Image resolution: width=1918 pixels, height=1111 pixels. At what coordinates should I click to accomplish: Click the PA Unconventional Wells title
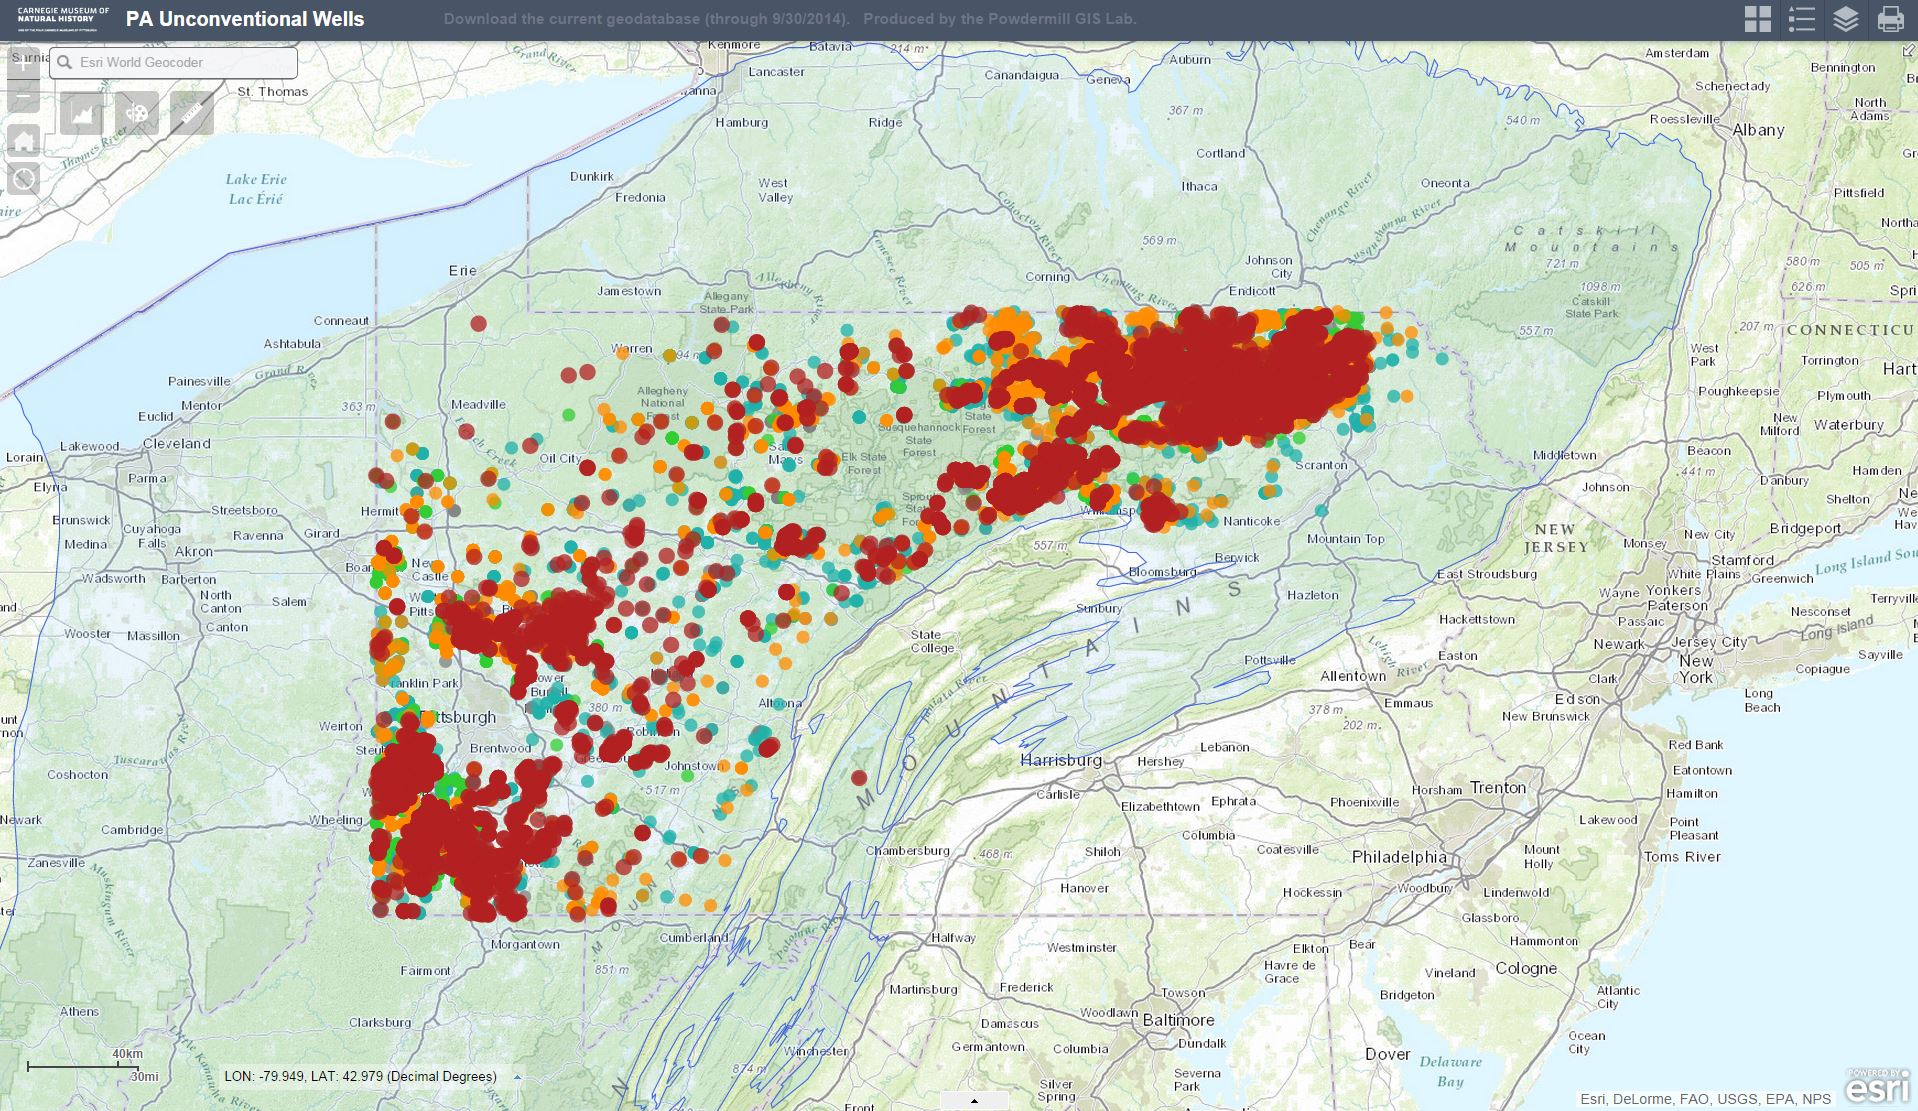[x=244, y=18]
